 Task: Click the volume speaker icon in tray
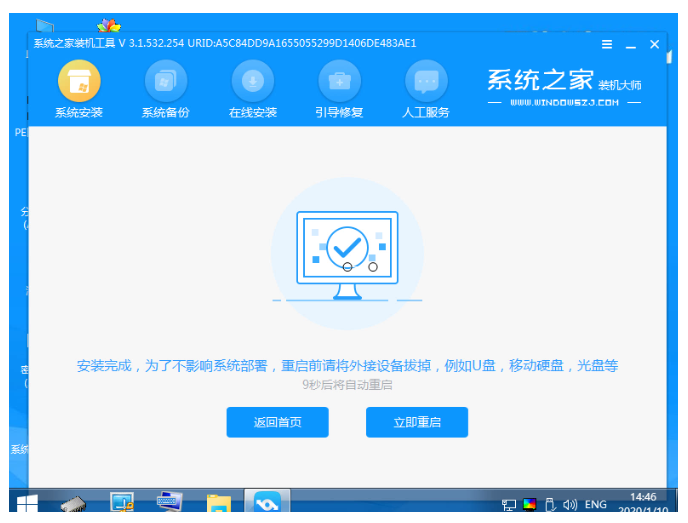(569, 505)
